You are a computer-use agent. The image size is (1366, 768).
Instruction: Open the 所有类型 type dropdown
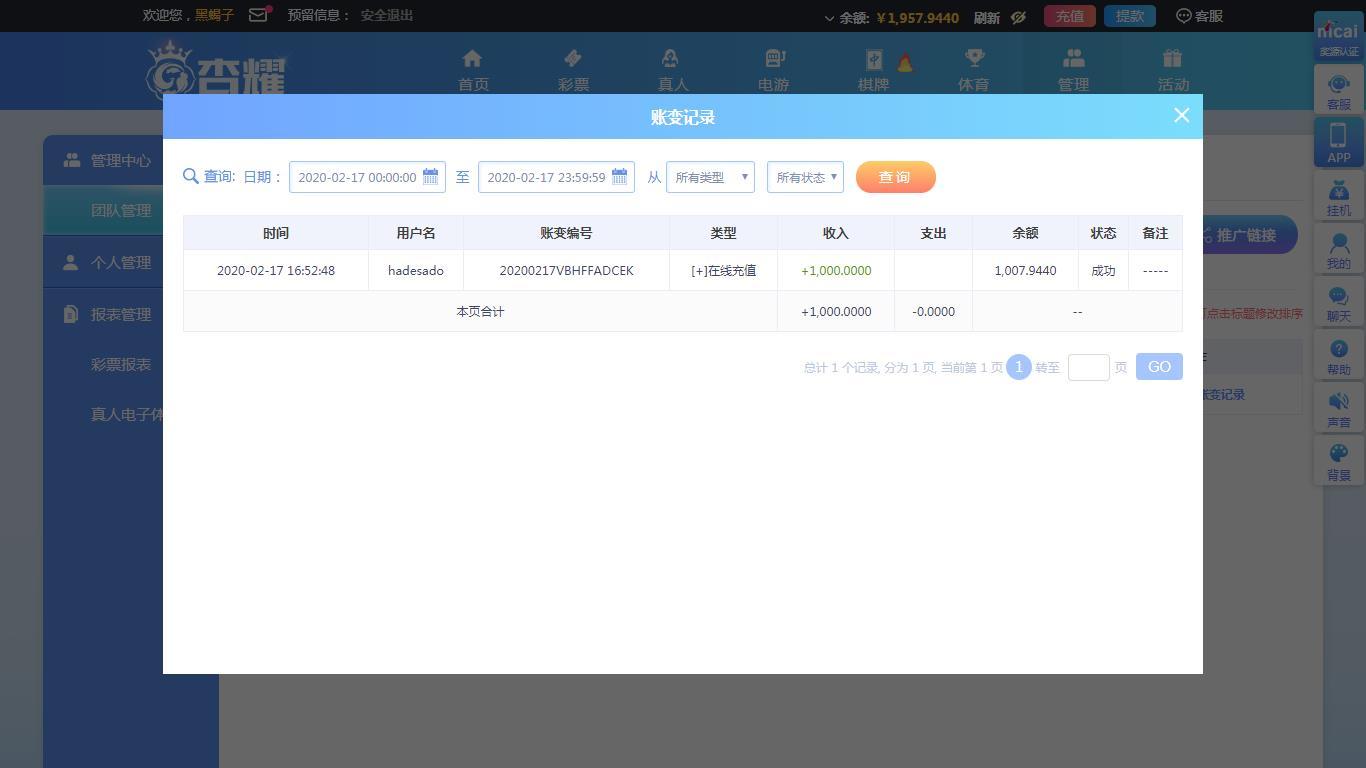click(710, 177)
